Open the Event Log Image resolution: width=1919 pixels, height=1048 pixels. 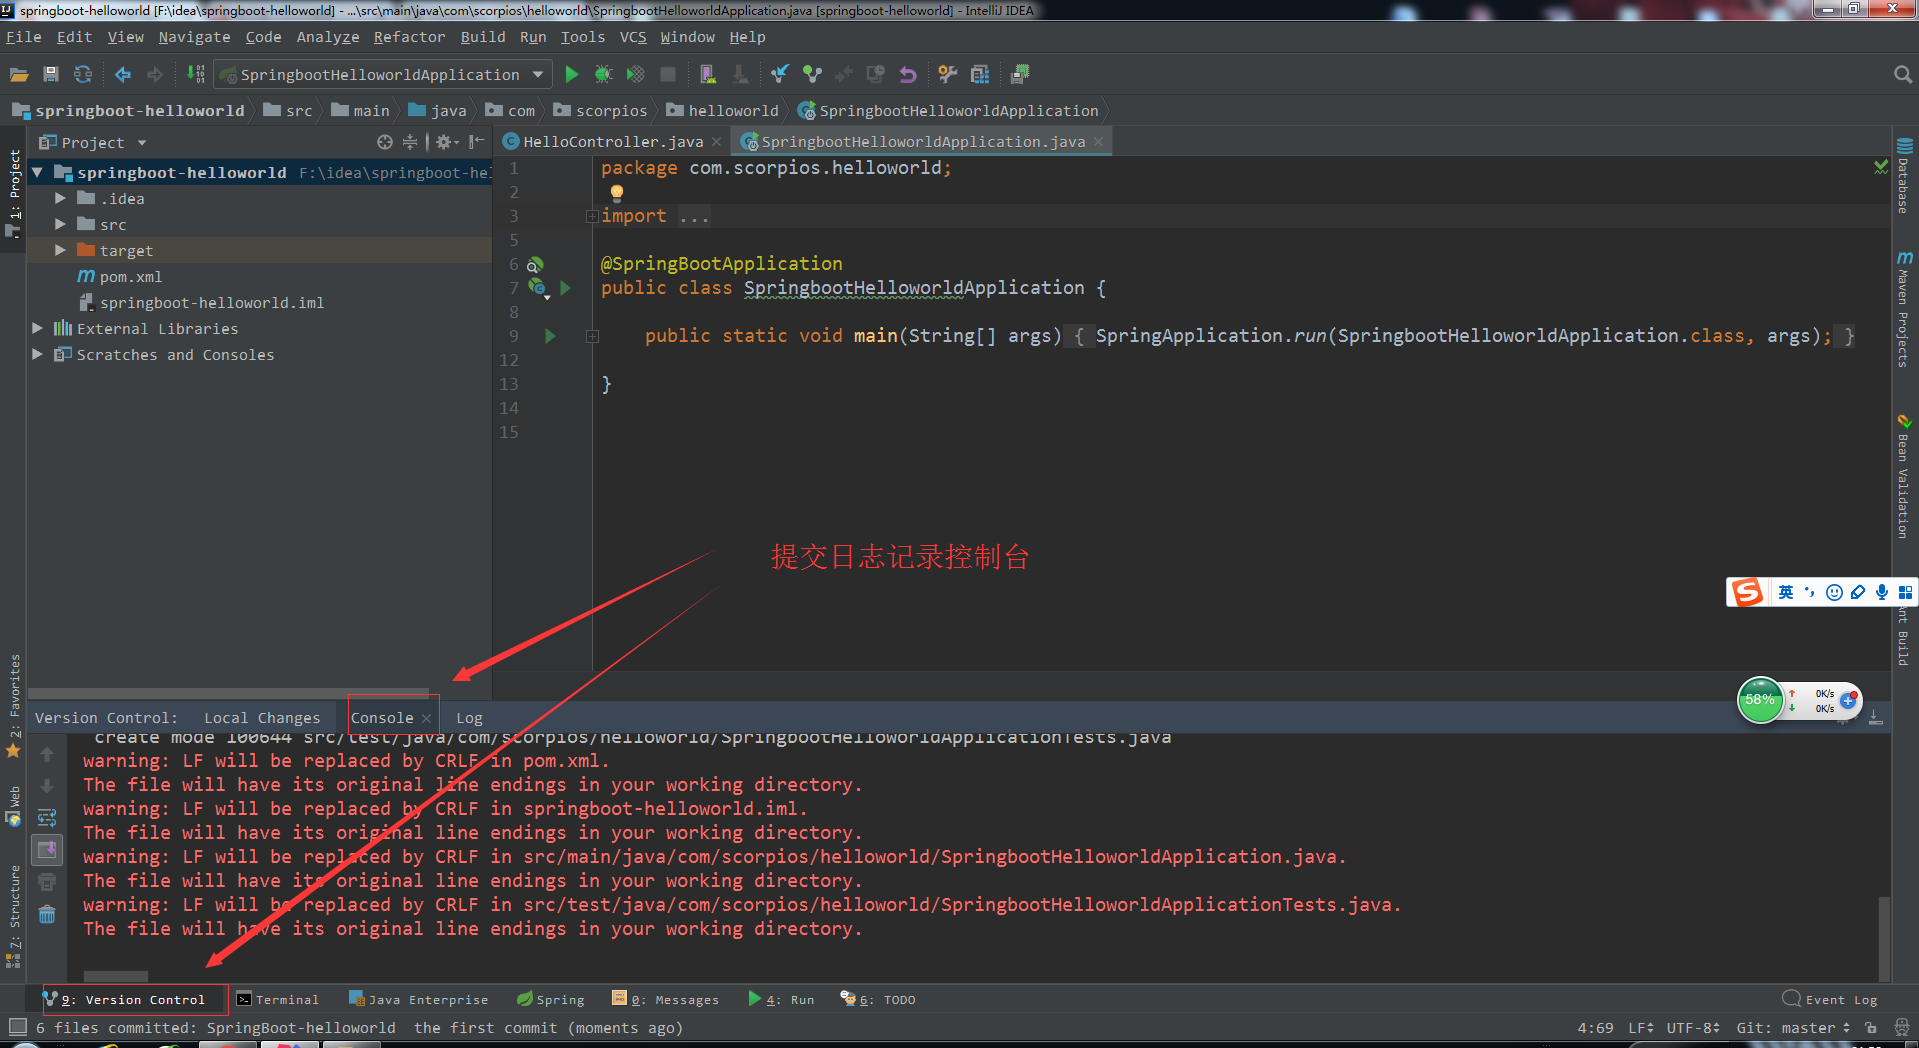click(1830, 999)
